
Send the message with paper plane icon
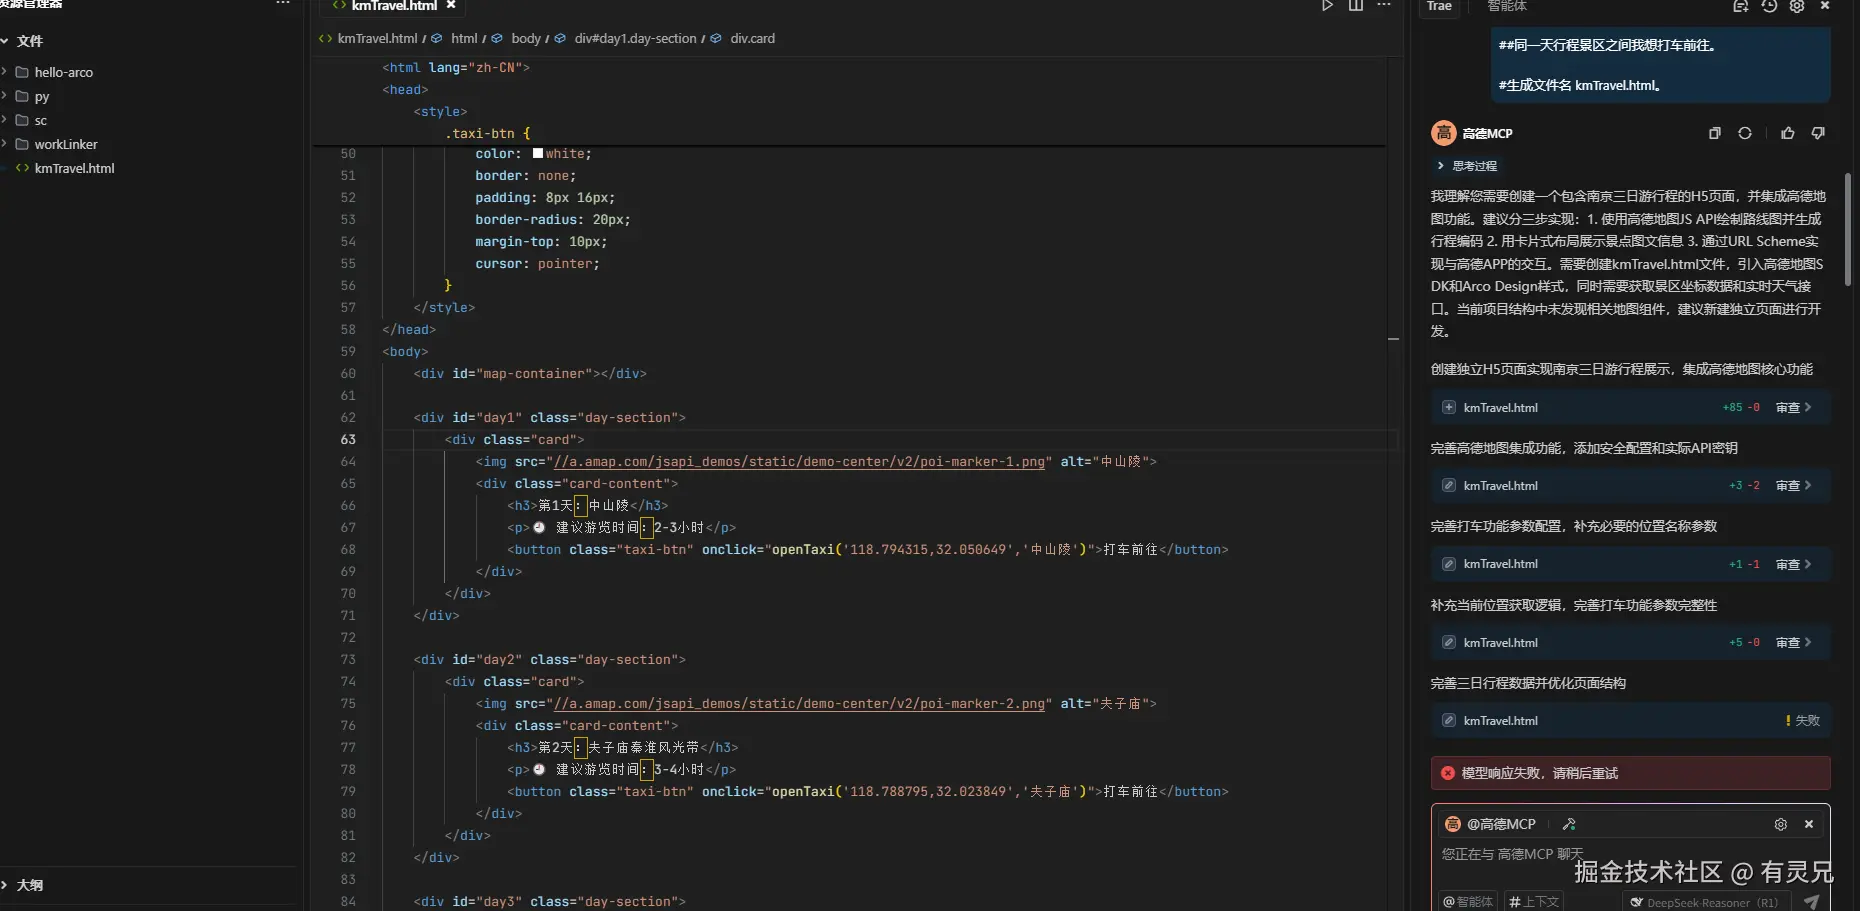pyautogui.click(x=1812, y=901)
